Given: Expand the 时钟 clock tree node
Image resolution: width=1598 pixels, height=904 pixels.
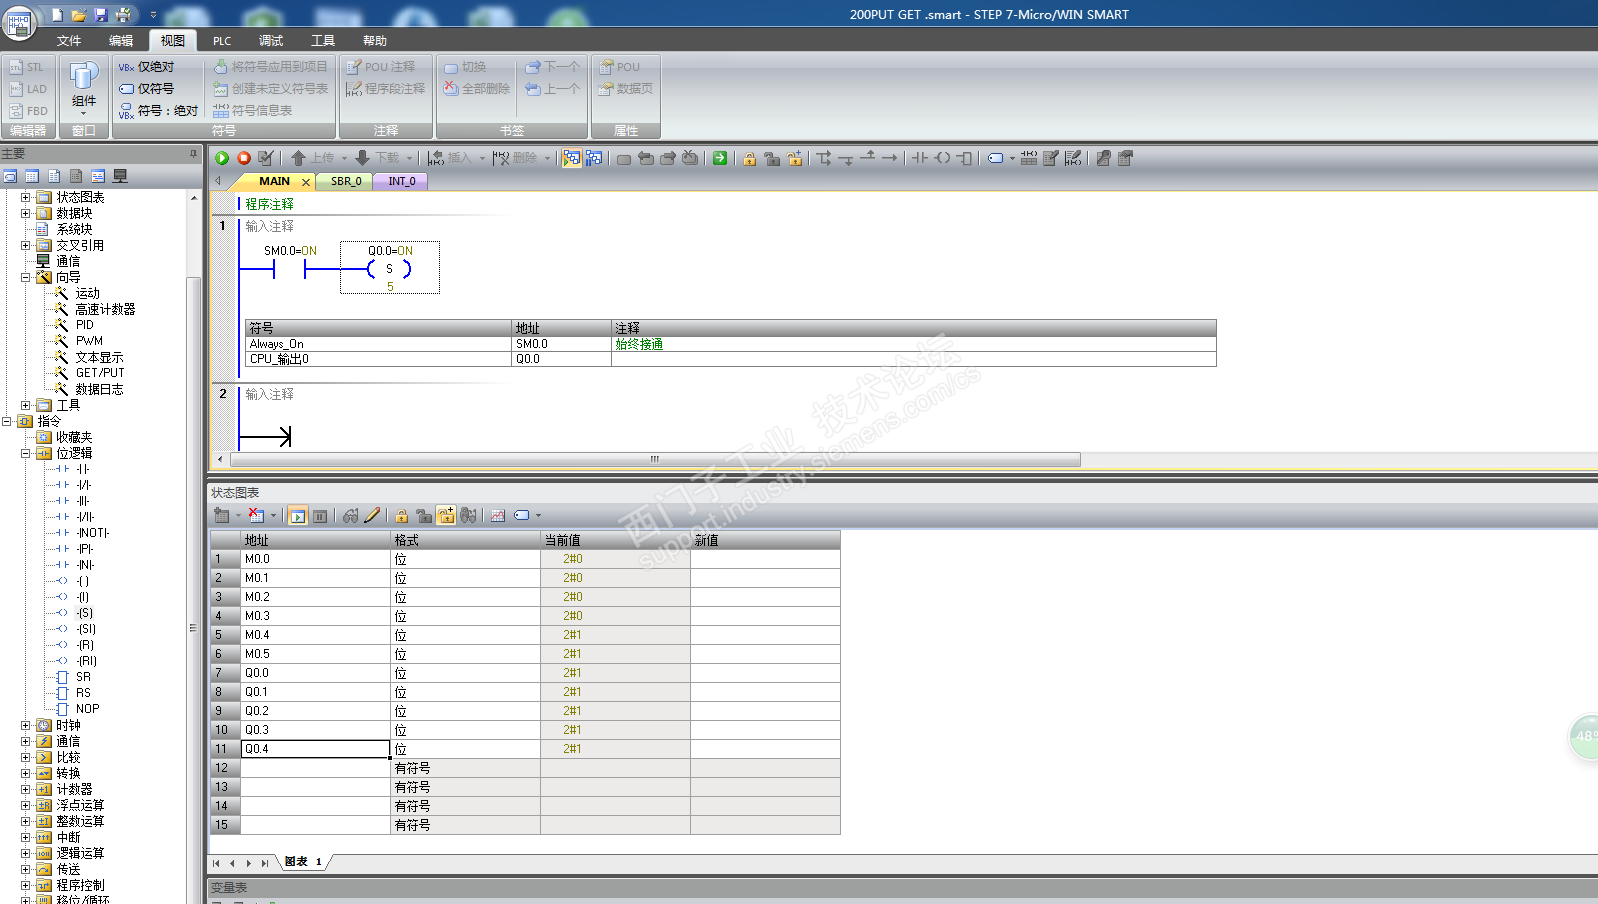Looking at the screenshot, I should point(26,725).
